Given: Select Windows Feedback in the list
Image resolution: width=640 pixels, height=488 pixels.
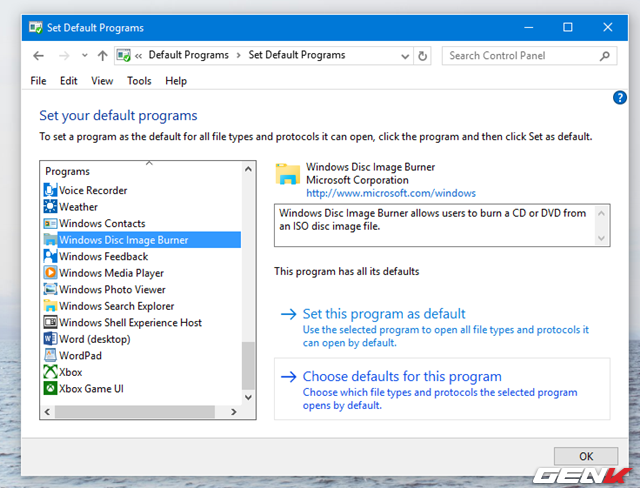Looking at the screenshot, I should point(104,256).
